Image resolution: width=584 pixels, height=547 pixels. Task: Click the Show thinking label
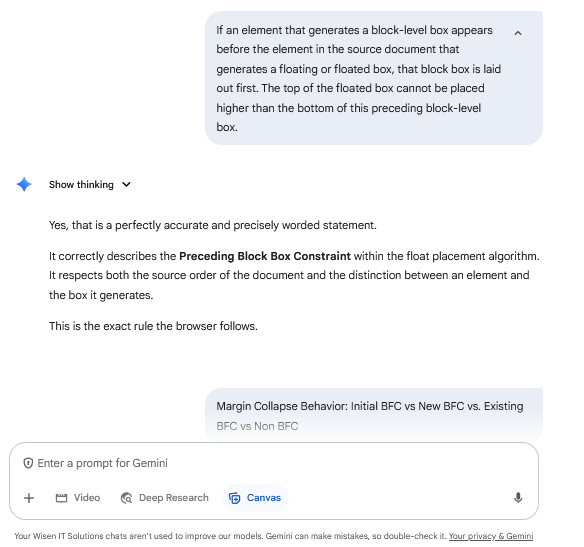[x=81, y=184]
